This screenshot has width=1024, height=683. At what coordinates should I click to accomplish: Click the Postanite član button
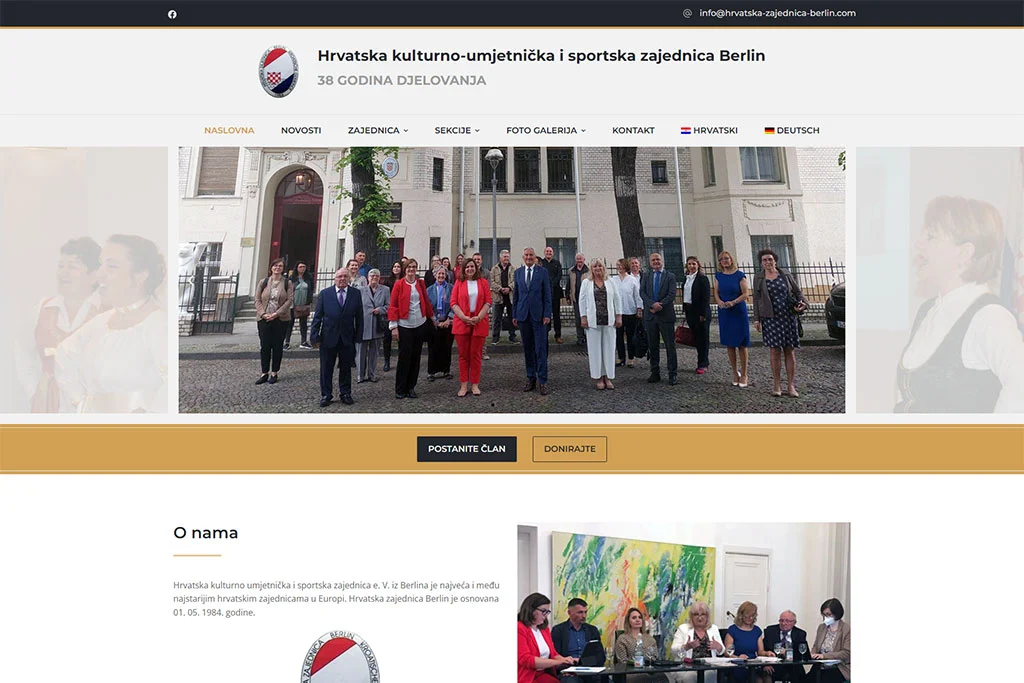tap(467, 449)
